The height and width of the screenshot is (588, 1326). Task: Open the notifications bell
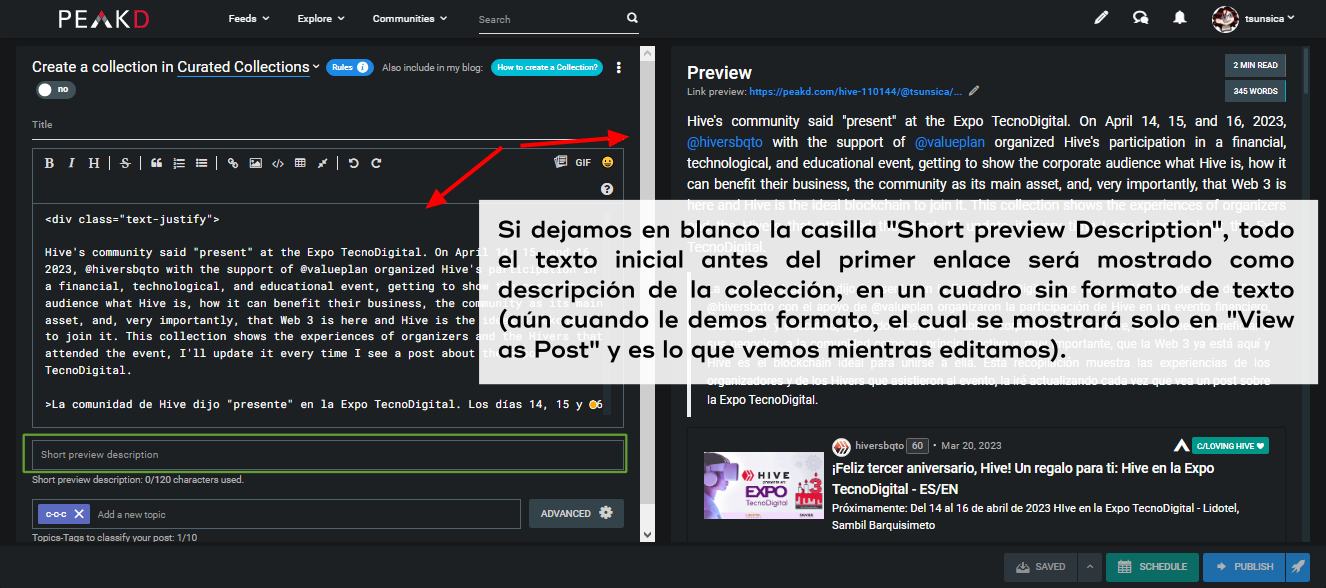tap(1180, 17)
